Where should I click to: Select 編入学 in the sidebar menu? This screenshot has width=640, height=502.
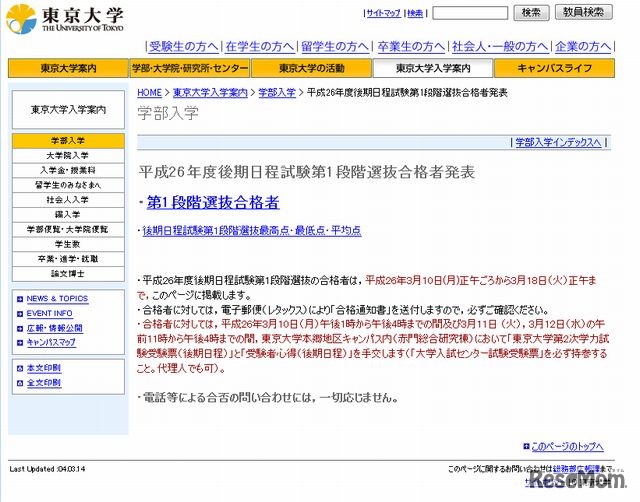[68, 214]
